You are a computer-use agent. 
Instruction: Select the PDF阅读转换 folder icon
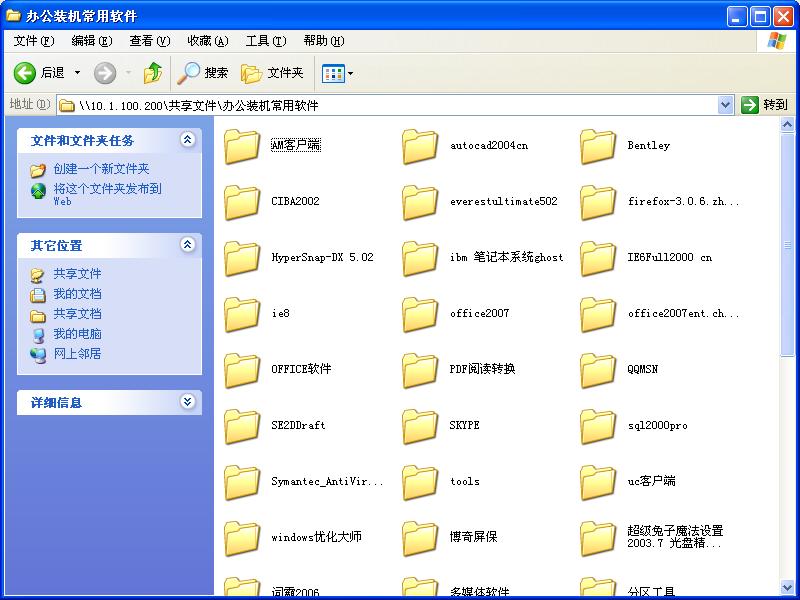click(420, 370)
